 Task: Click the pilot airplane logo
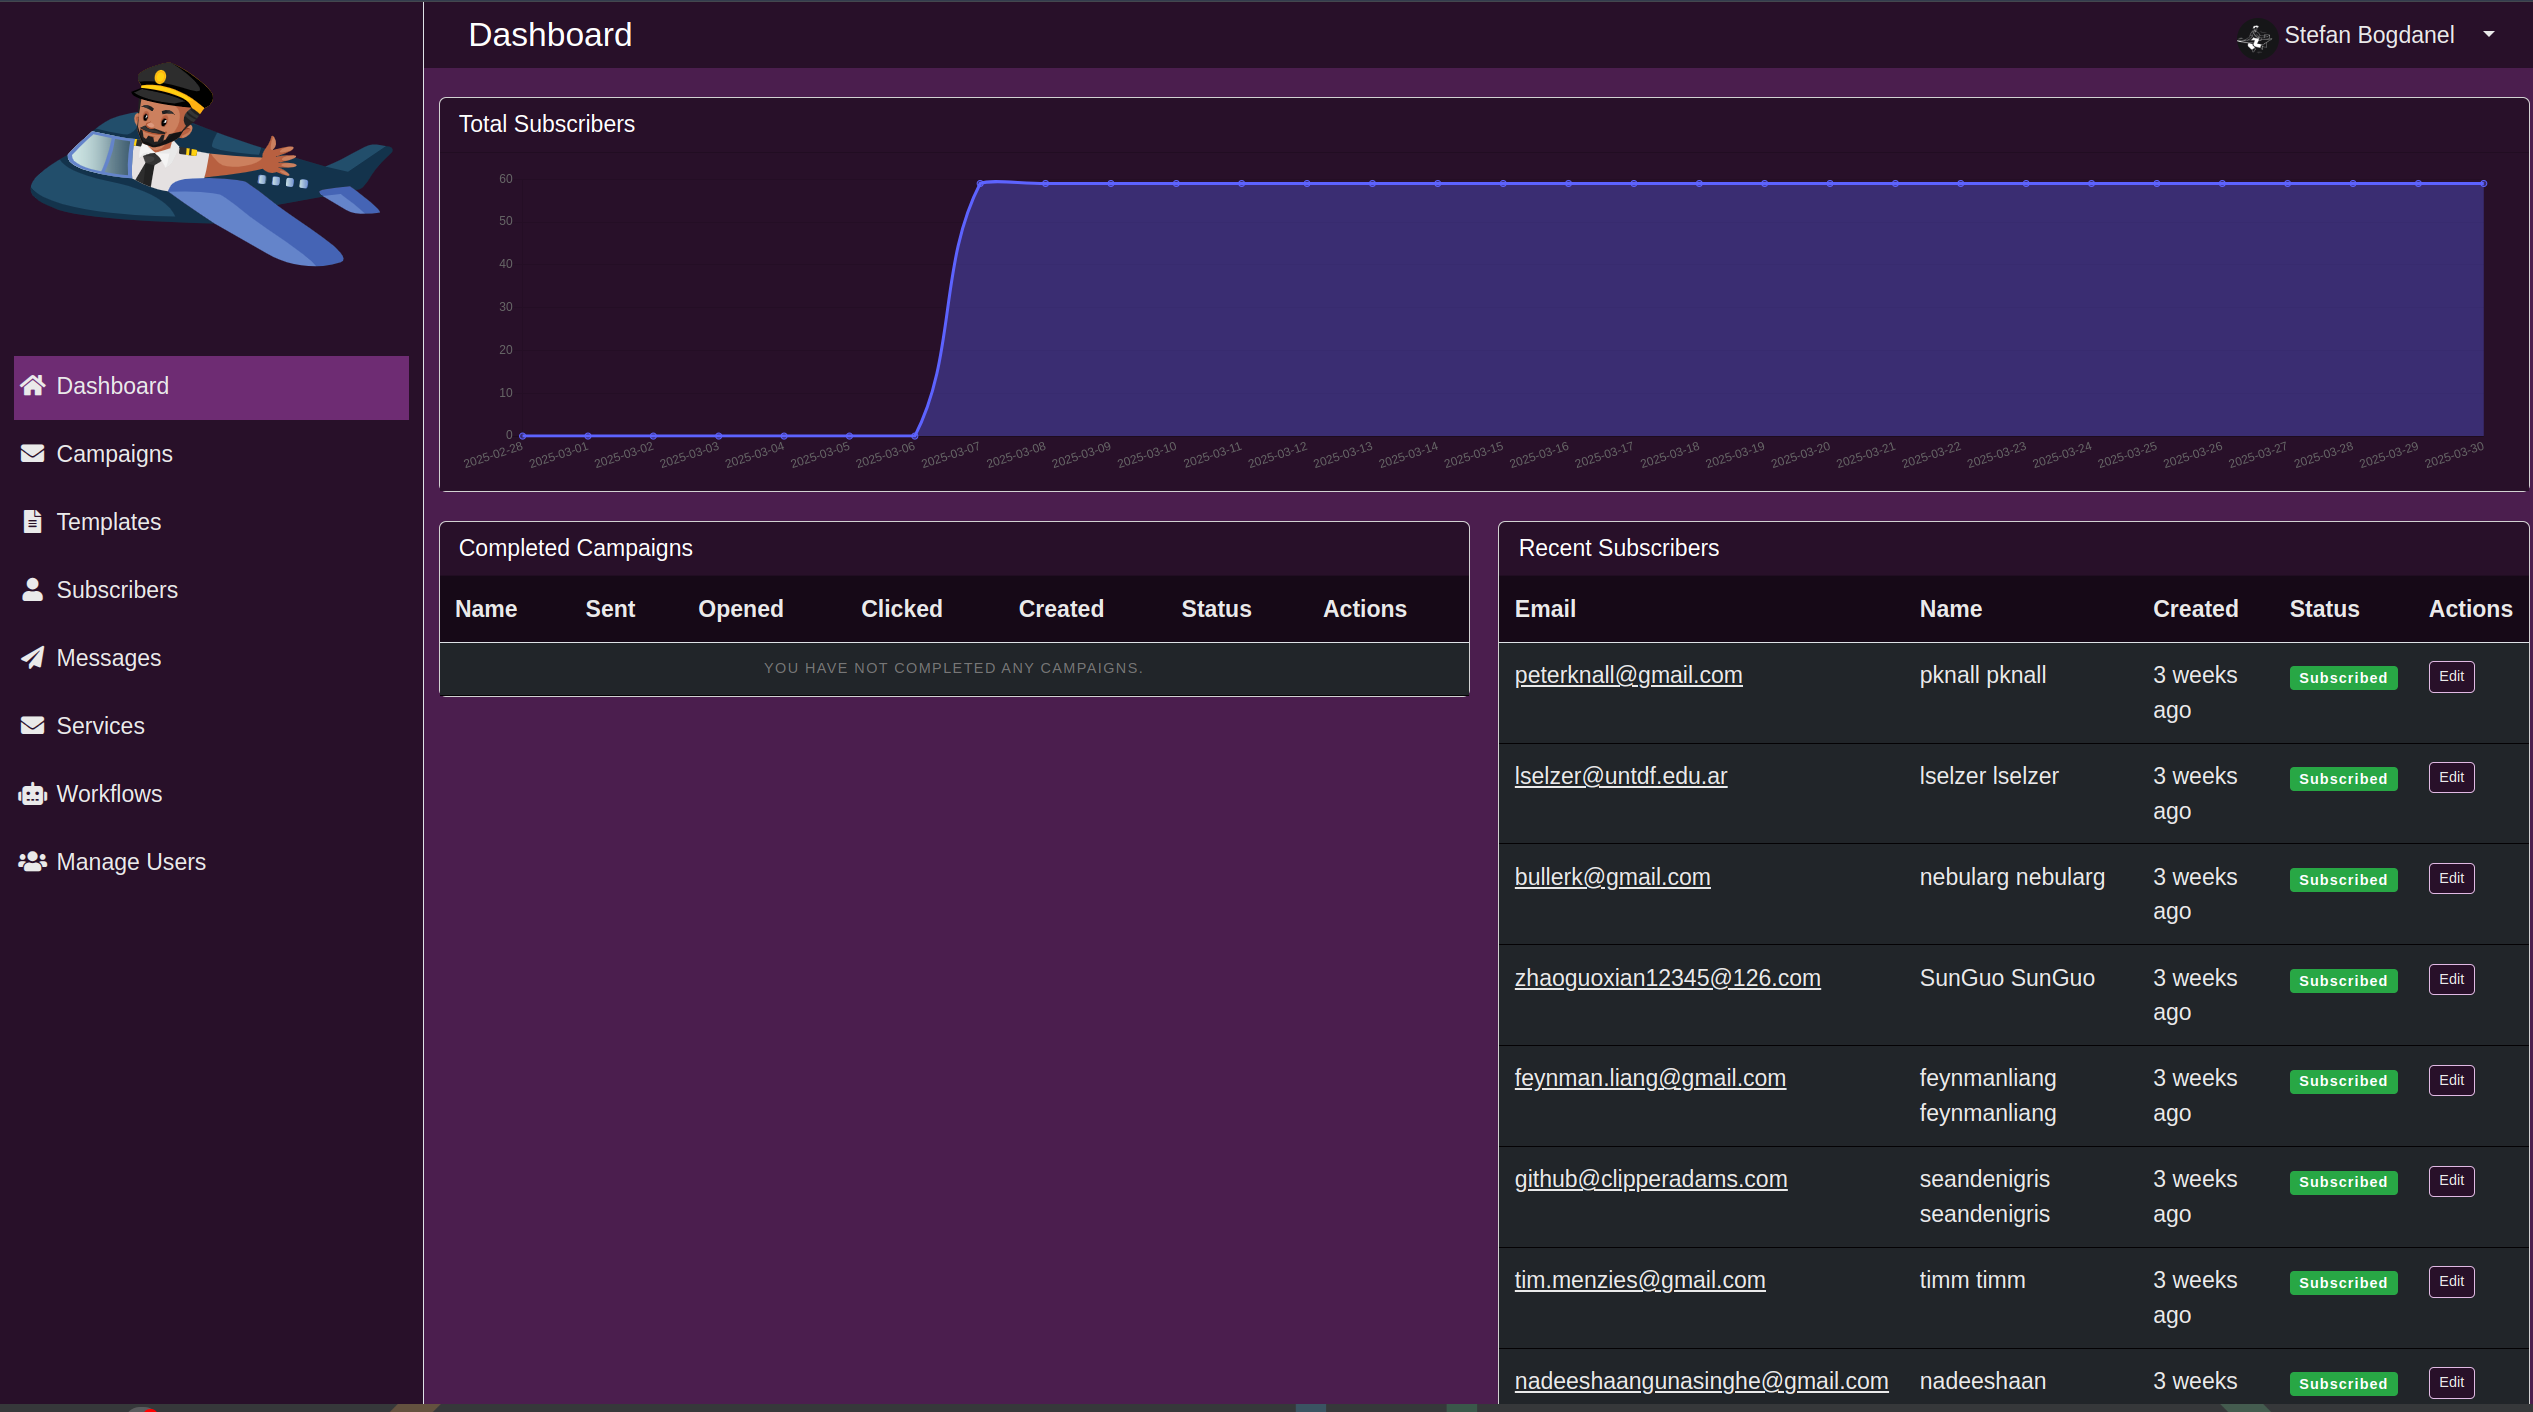(x=211, y=163)
